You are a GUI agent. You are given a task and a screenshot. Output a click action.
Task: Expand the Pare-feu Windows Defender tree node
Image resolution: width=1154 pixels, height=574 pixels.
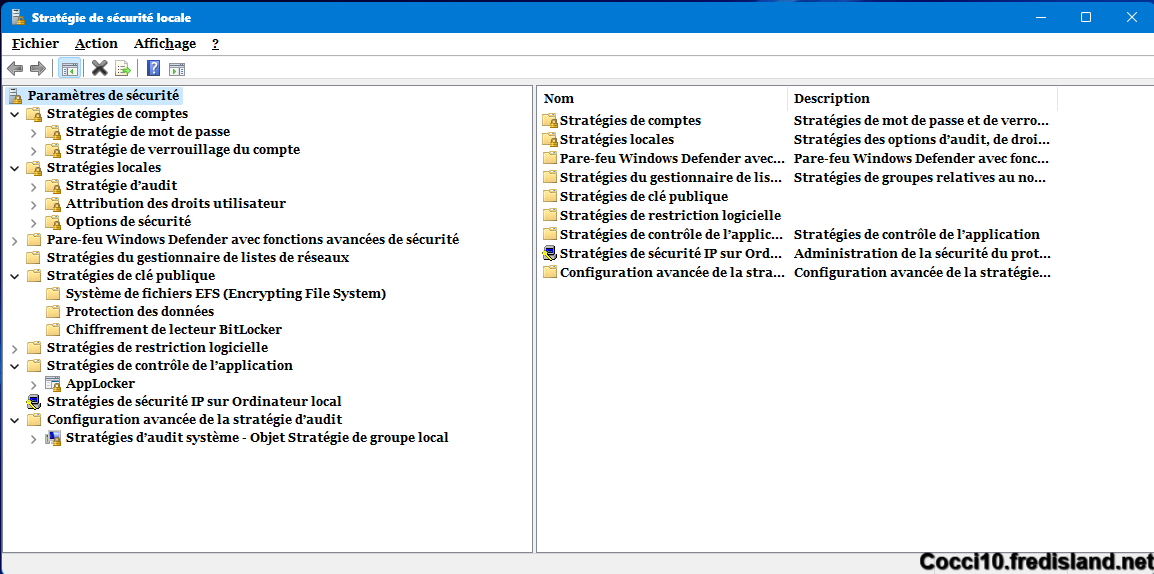tap(15, 240)
